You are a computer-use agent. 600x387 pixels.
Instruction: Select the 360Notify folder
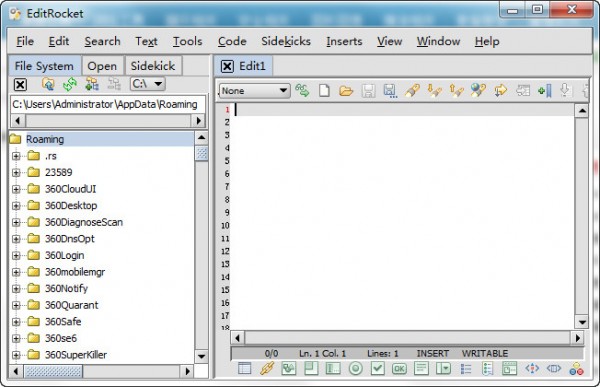coord(67,288)
